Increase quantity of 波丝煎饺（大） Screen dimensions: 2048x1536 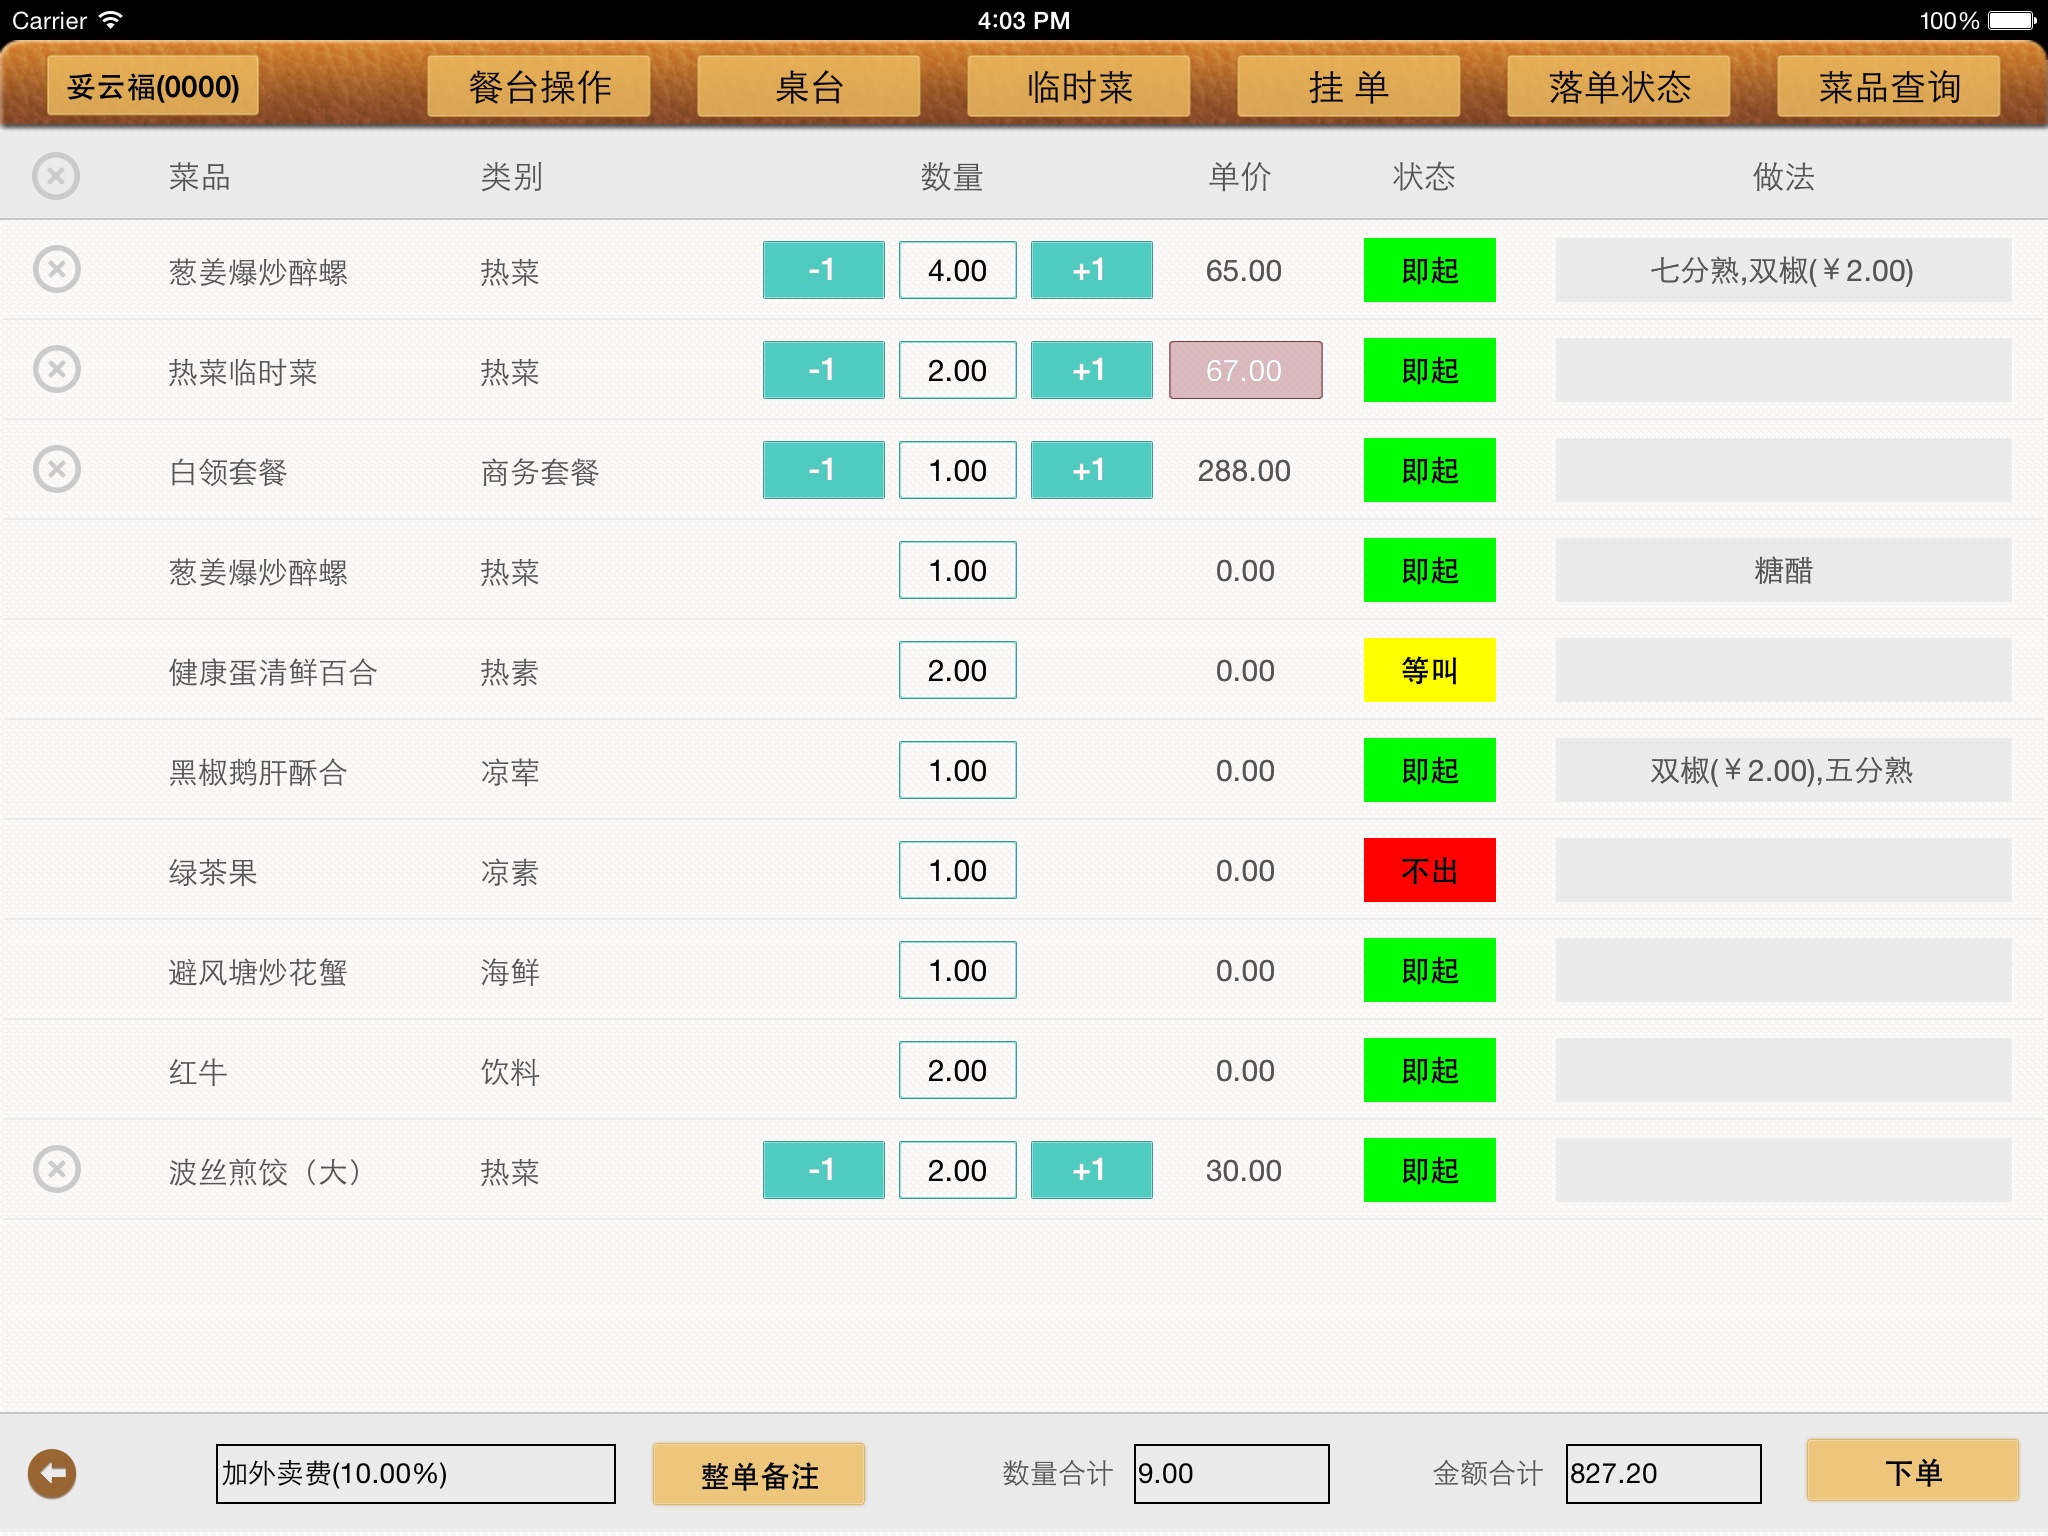pos(1091,1170)
